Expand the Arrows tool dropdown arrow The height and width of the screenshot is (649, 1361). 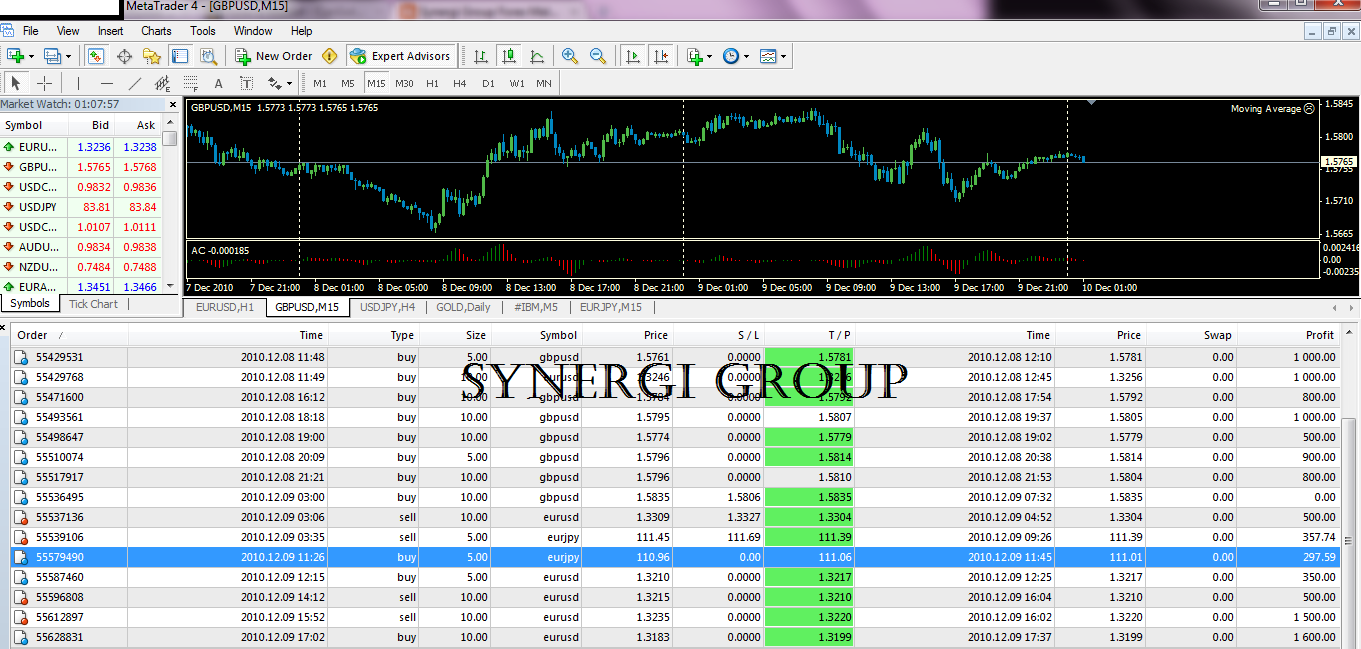tap(289, 84)
